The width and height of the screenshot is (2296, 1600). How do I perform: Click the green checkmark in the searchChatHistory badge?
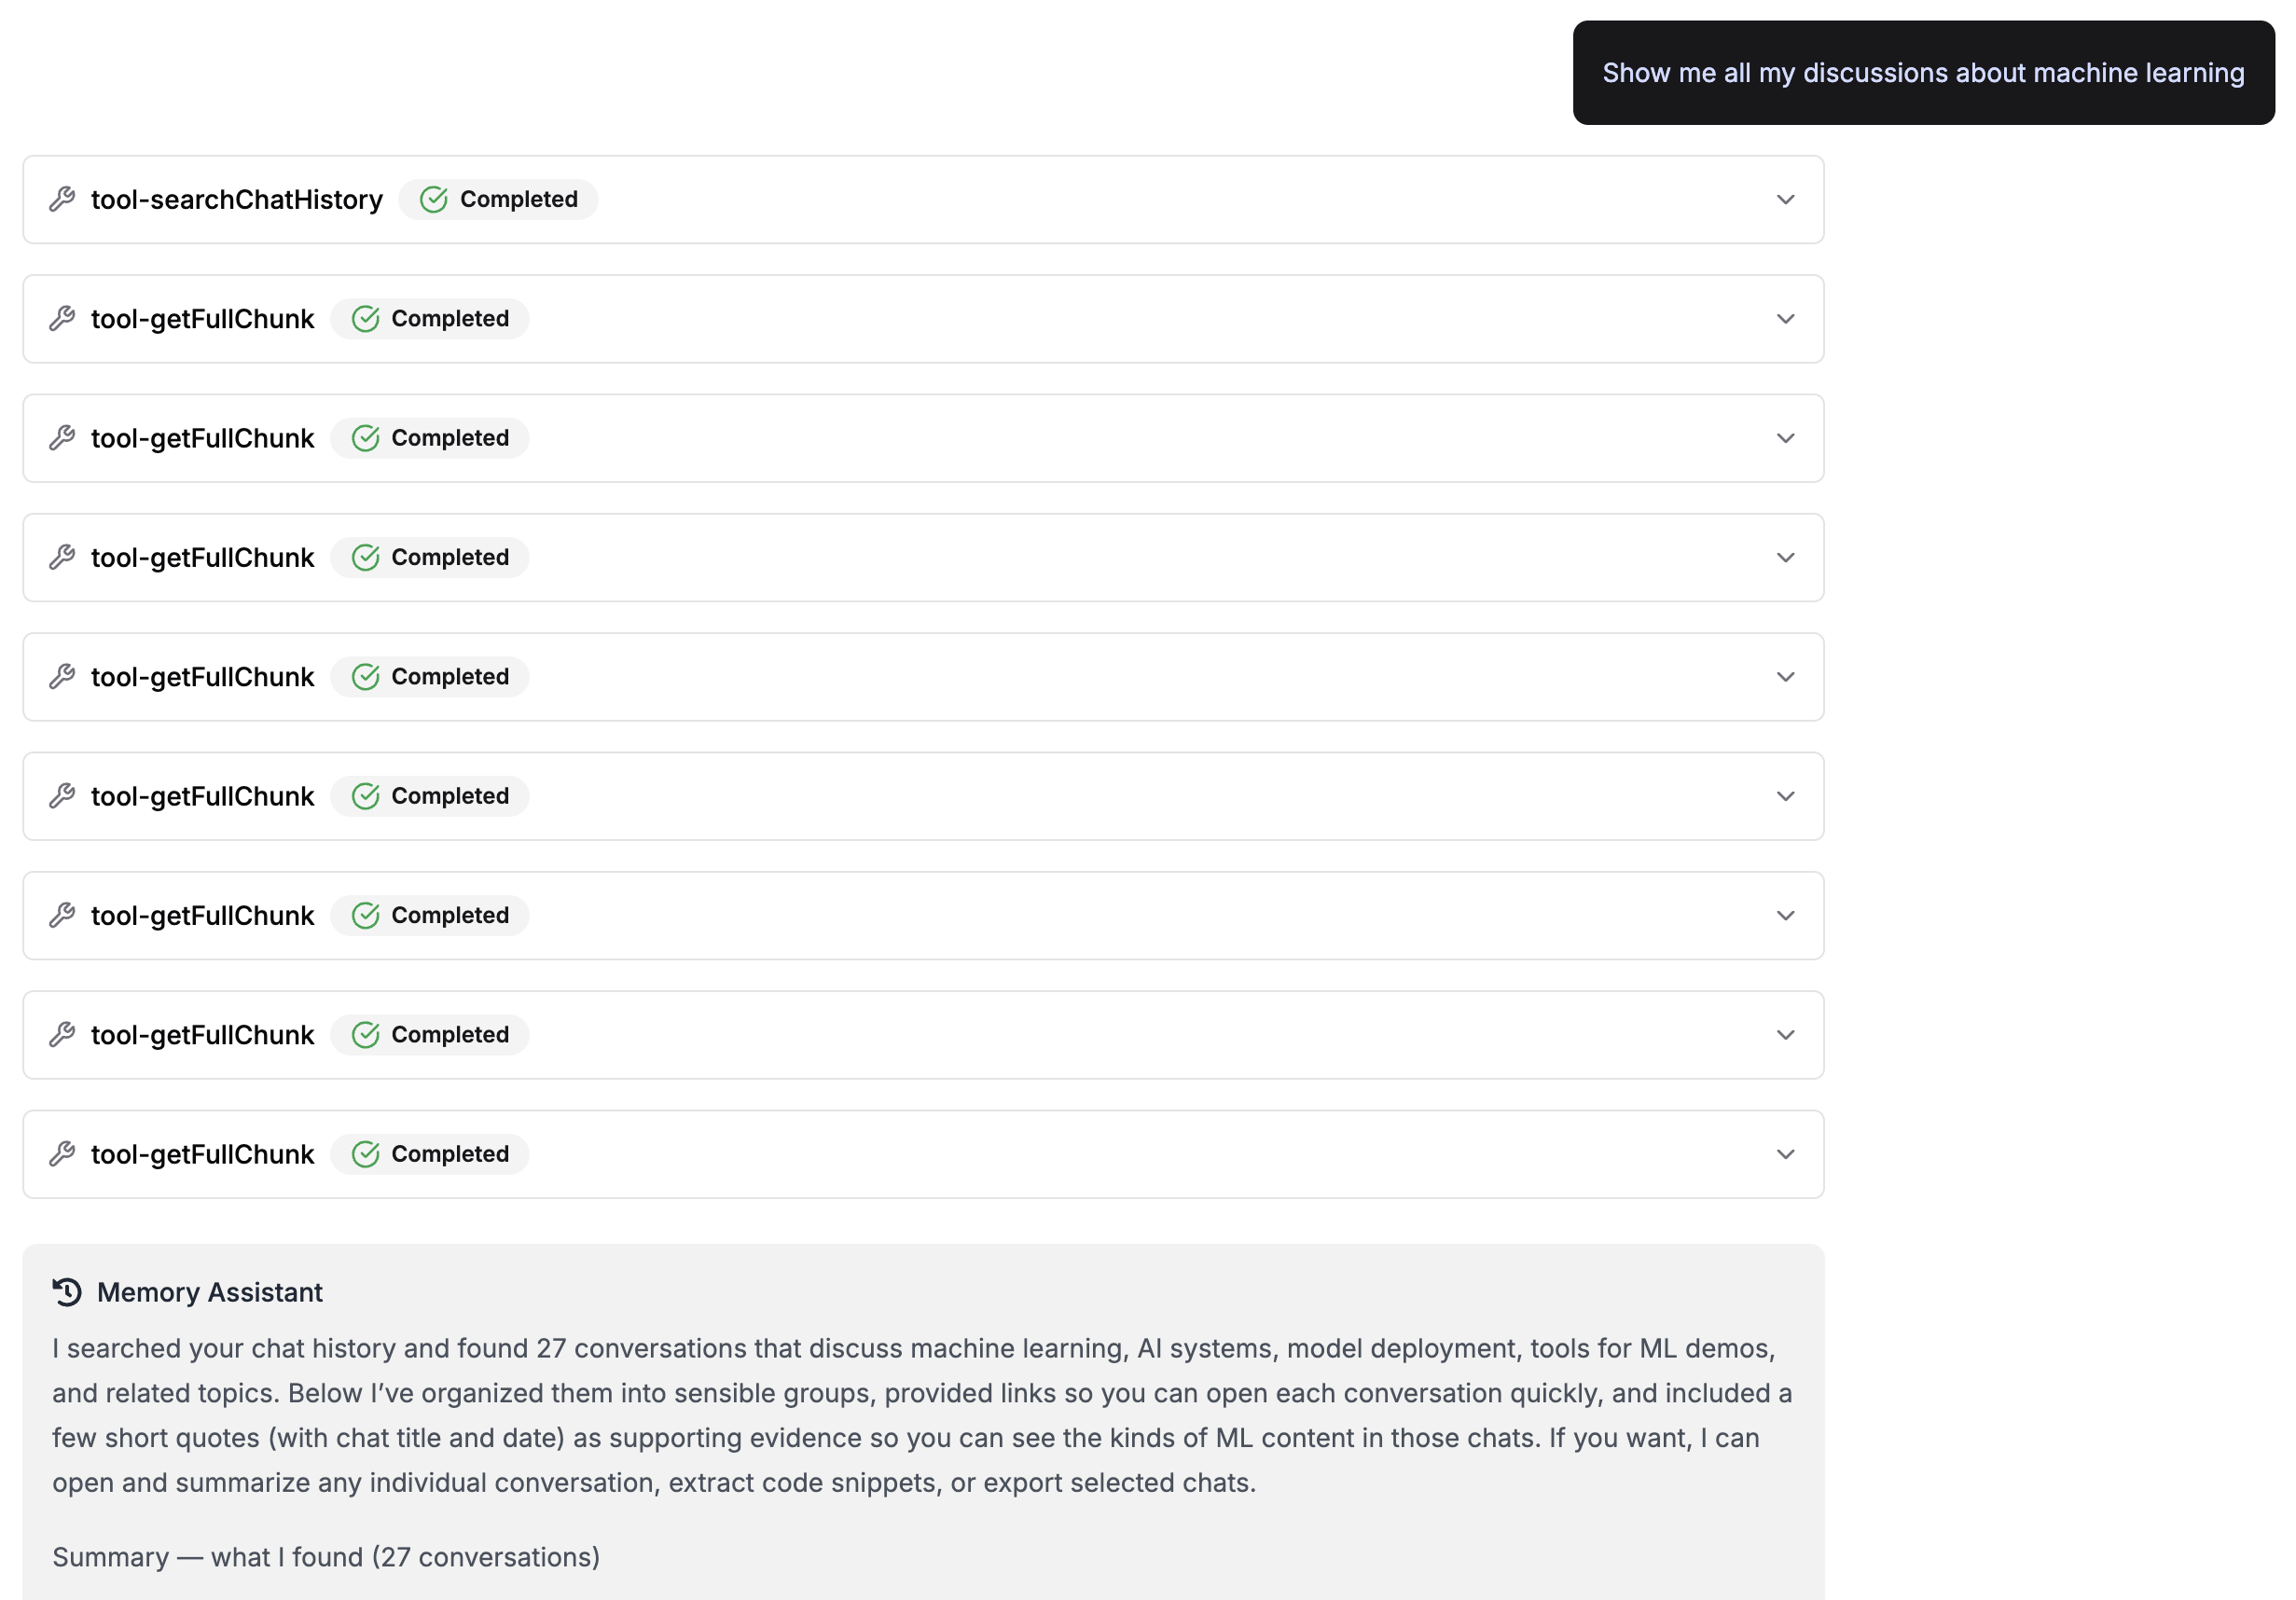click(434, 199)
